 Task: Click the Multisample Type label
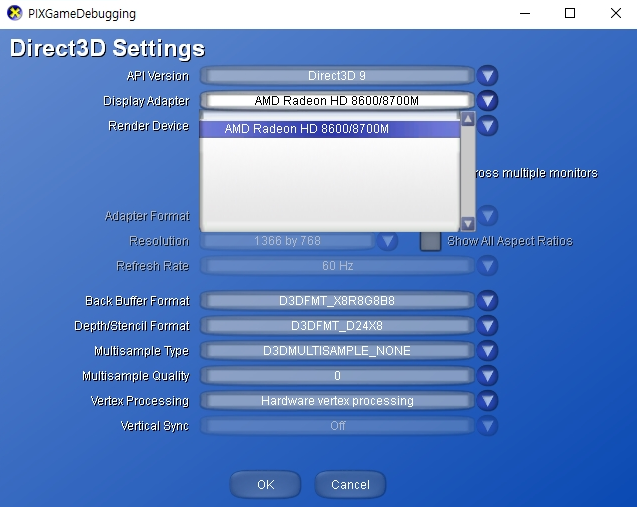coord(142,351)
